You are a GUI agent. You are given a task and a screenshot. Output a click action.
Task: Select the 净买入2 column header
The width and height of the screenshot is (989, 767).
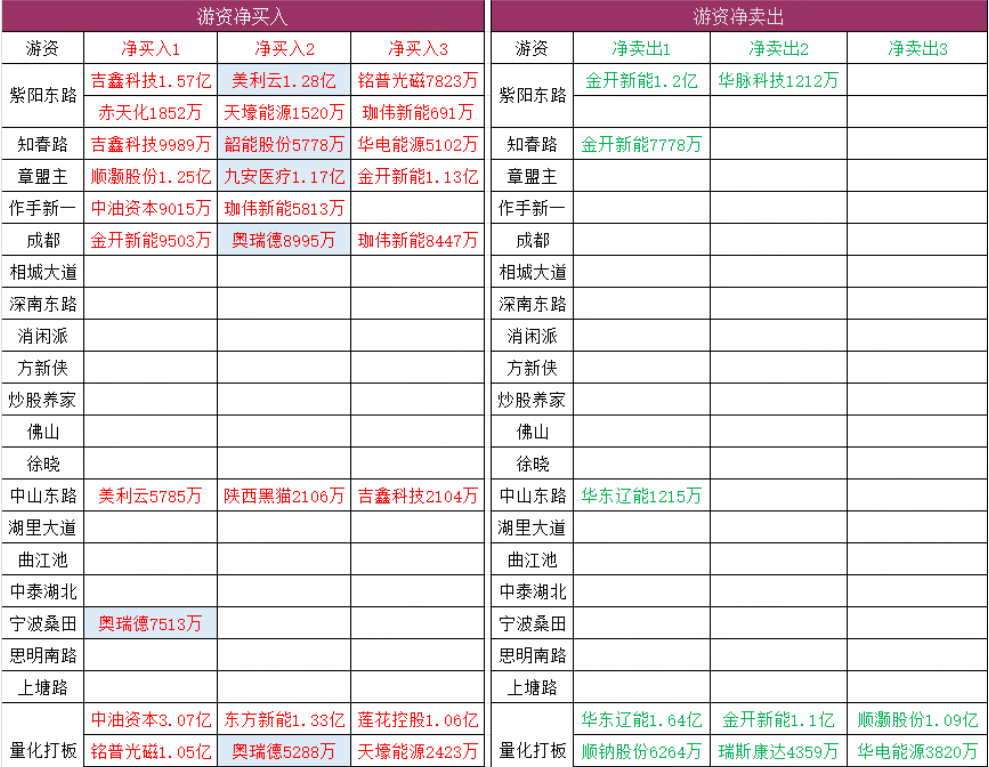[x=284, y=49]
